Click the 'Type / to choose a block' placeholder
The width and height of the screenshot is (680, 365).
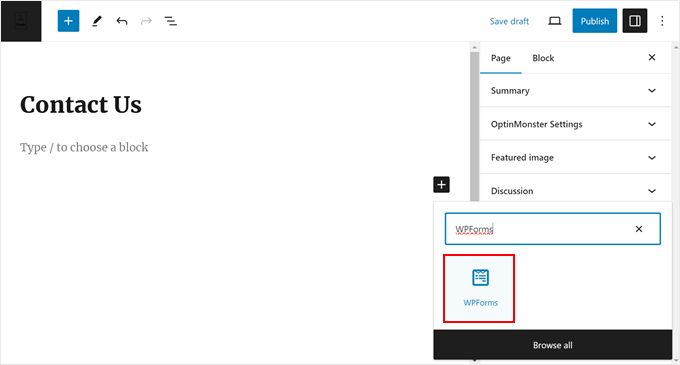tap(84, 147)
